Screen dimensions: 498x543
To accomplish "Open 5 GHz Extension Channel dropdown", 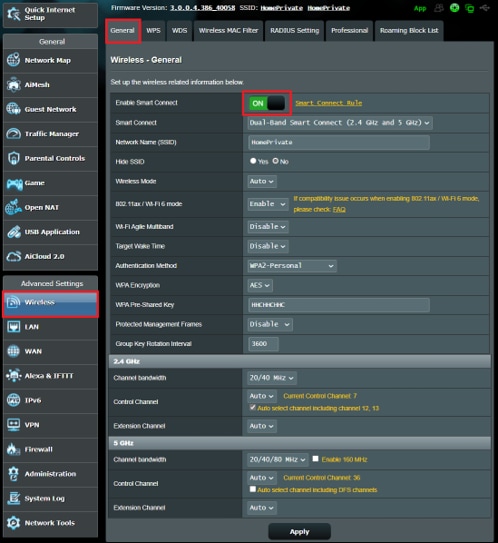I will (262, 508).
